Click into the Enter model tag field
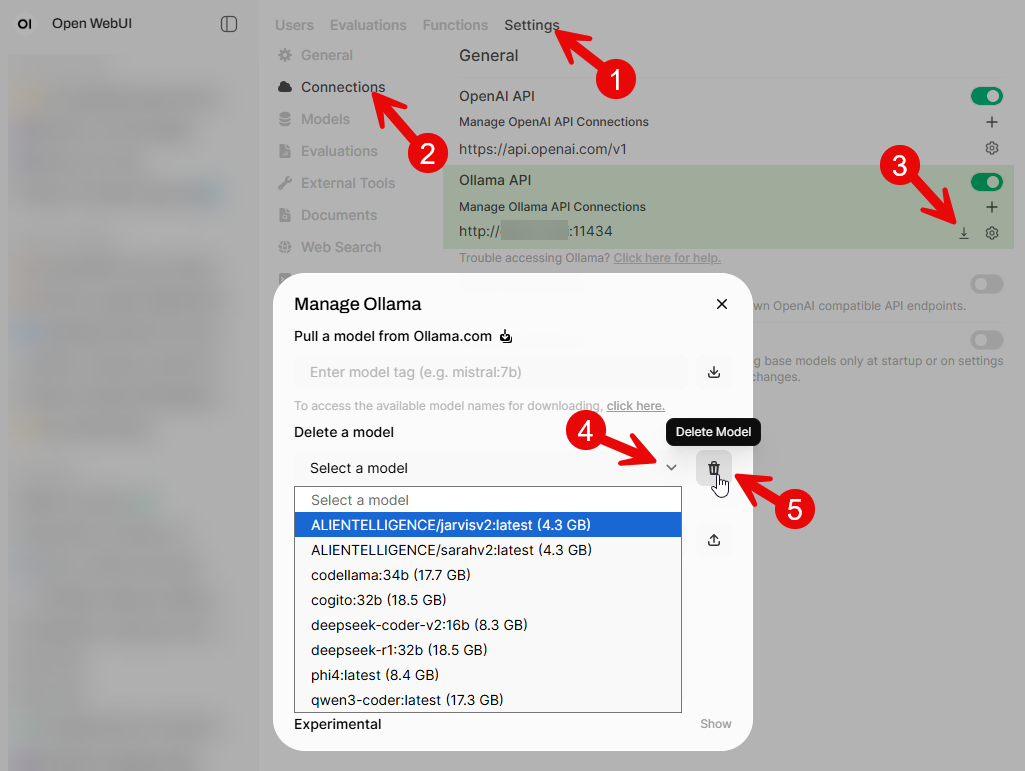The height and width of the screenshot is (771, 1025). tap(490, 372)
